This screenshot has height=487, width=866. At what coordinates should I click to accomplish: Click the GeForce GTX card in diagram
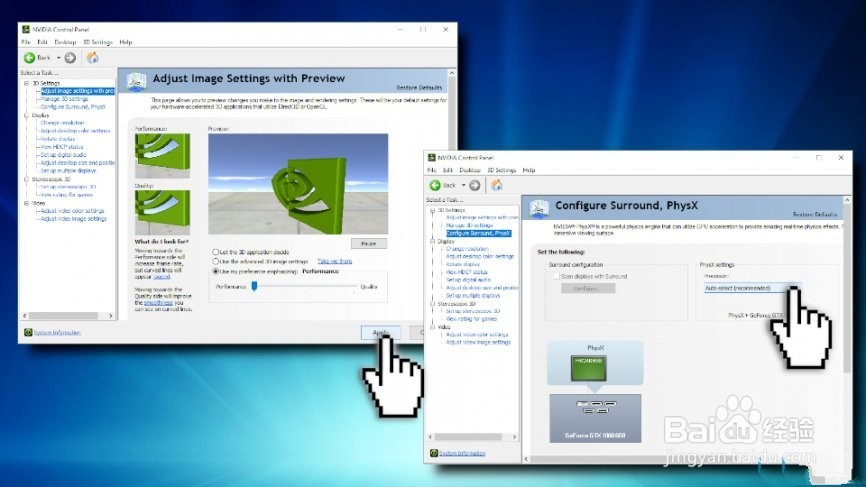coord(595,418)
